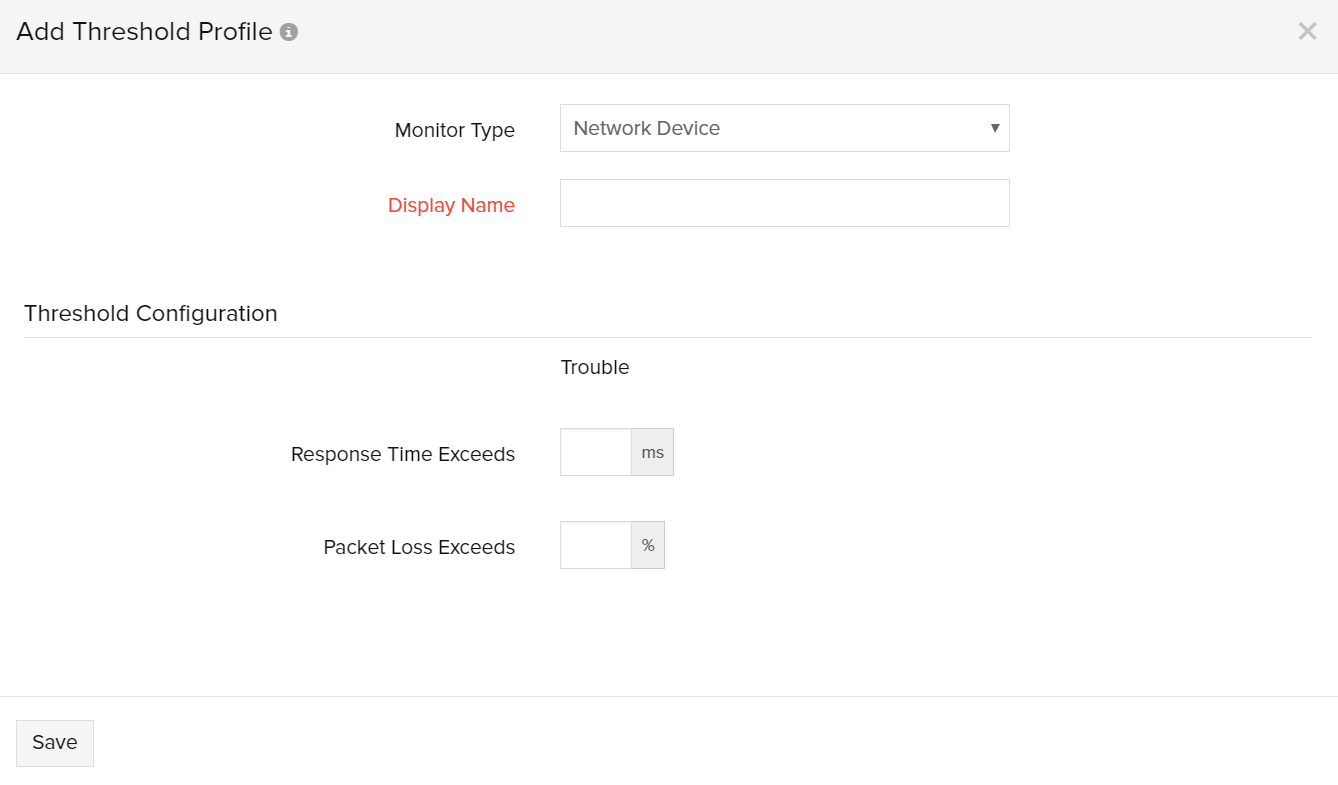1338x785 pixels.
Task: Click the Add Threshold Profile title
Action: click(145, 32)
